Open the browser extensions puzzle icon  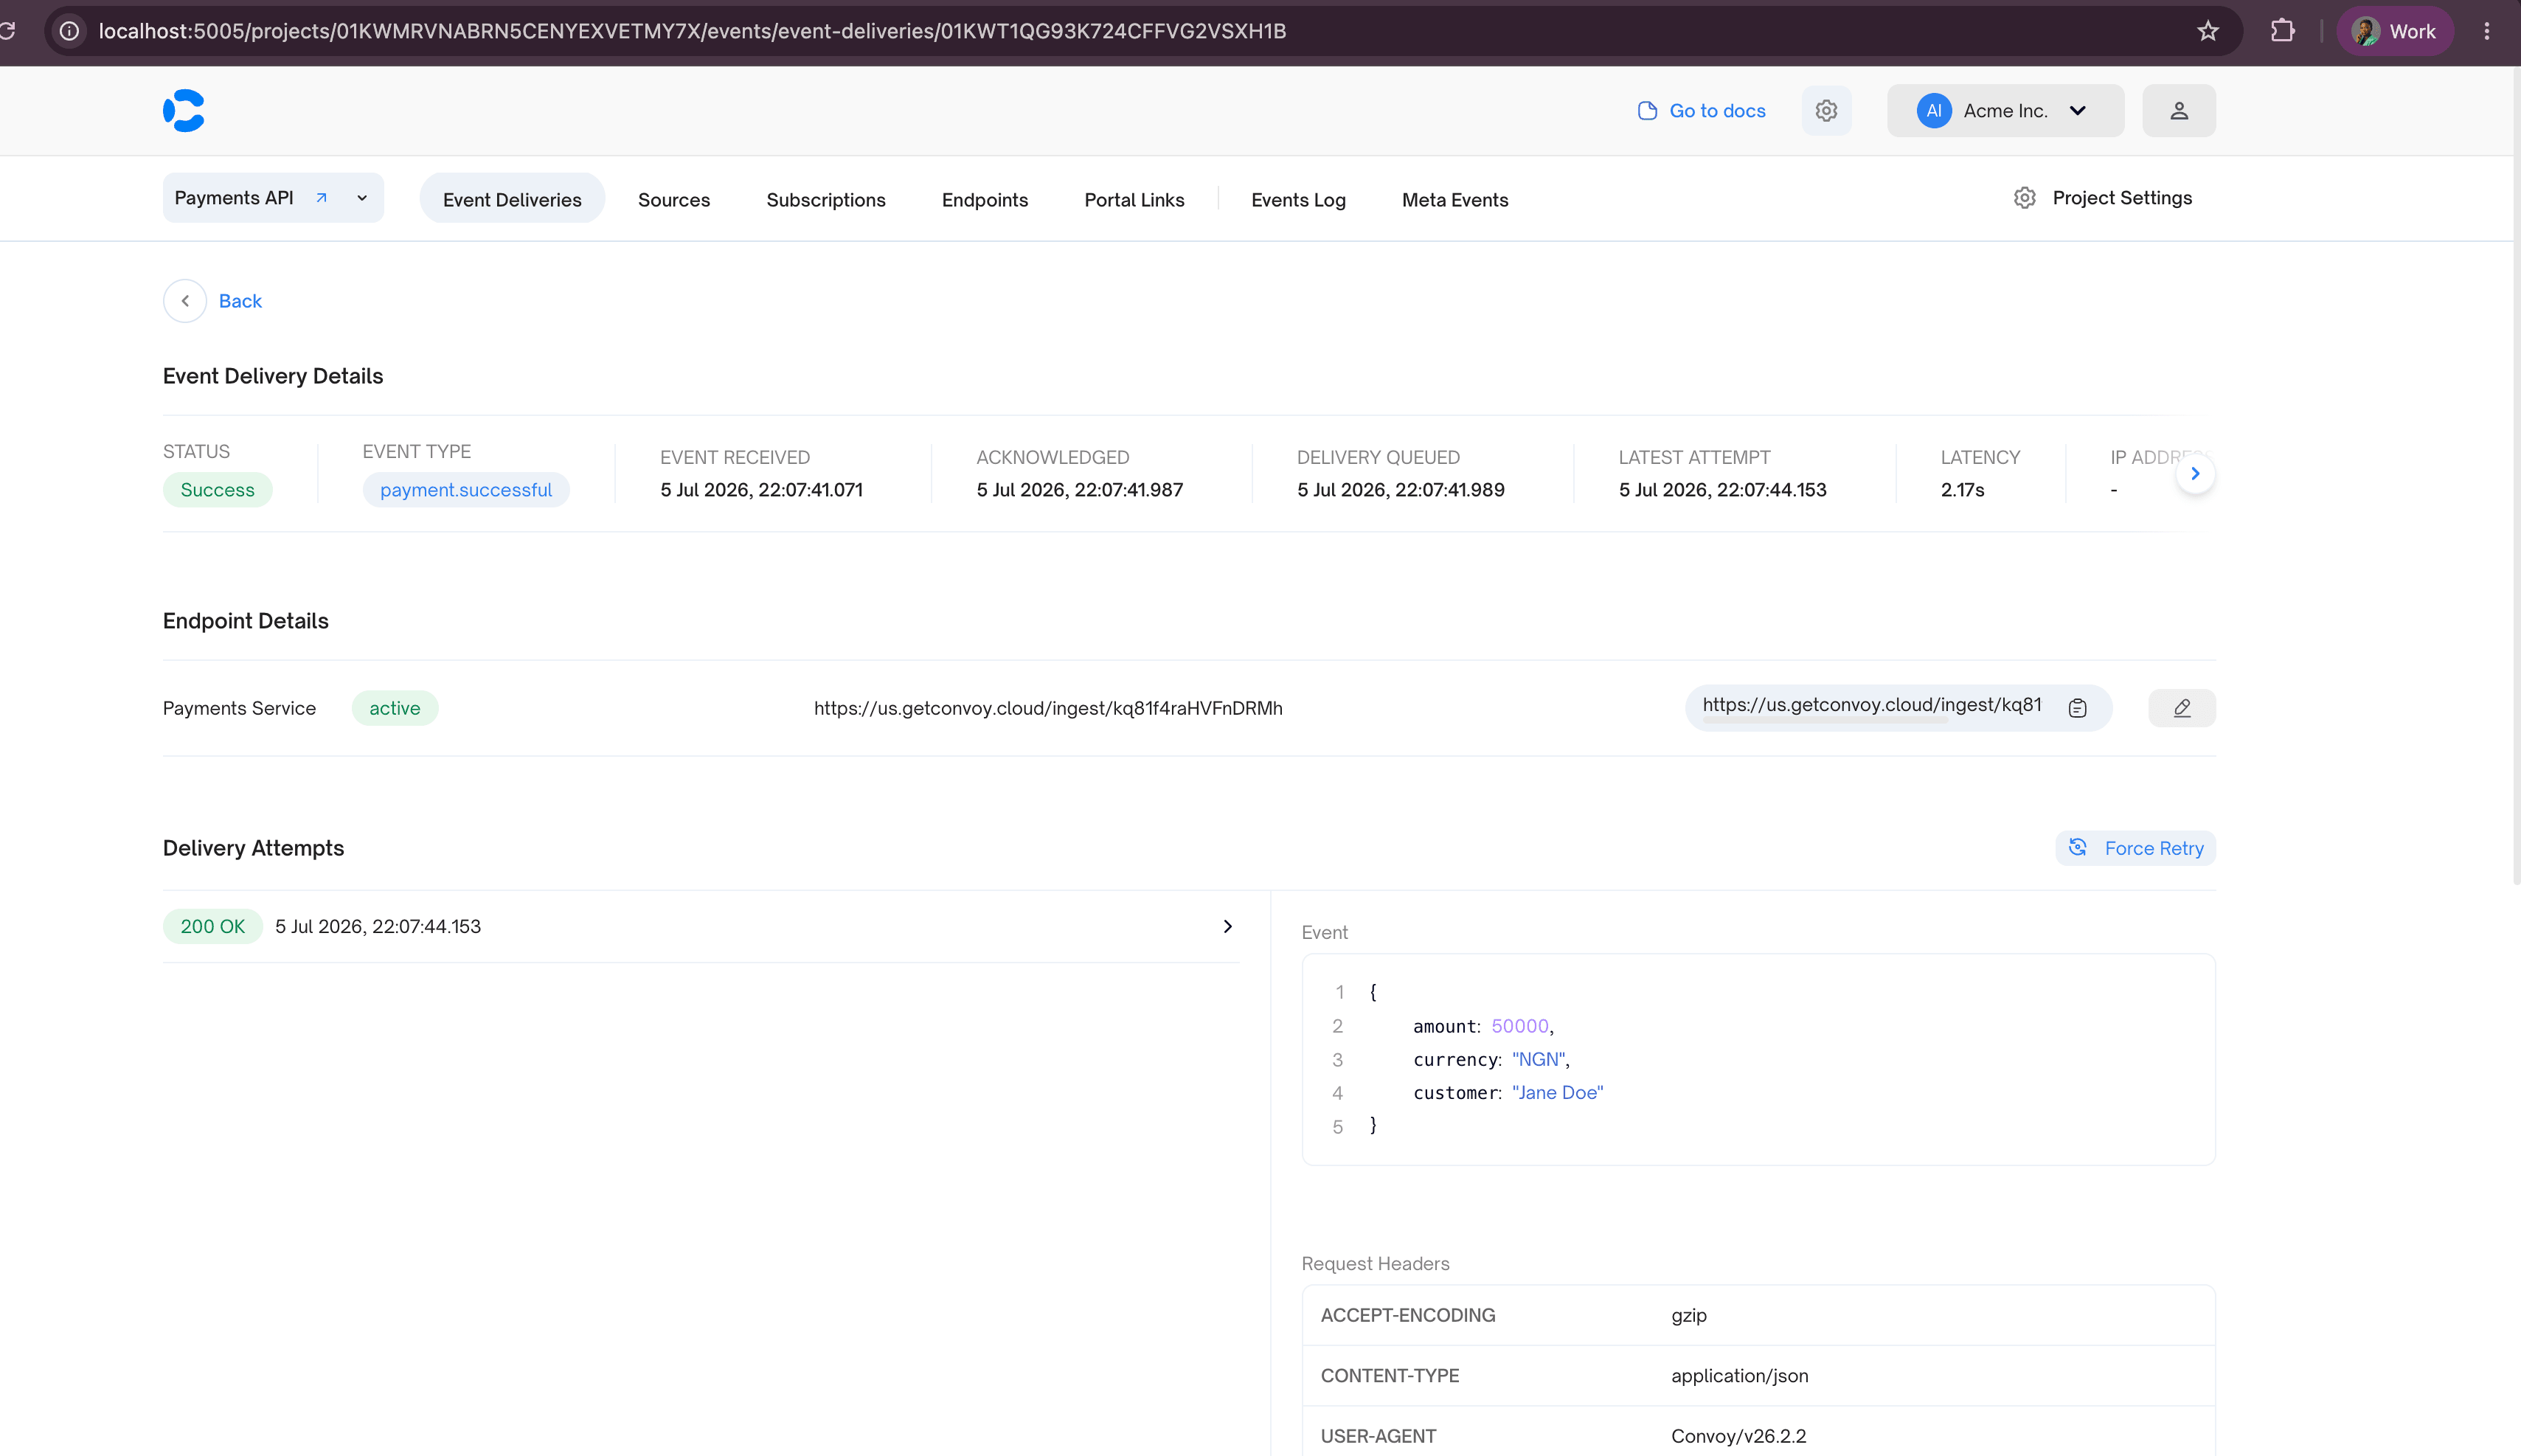tap(2282, 31)
